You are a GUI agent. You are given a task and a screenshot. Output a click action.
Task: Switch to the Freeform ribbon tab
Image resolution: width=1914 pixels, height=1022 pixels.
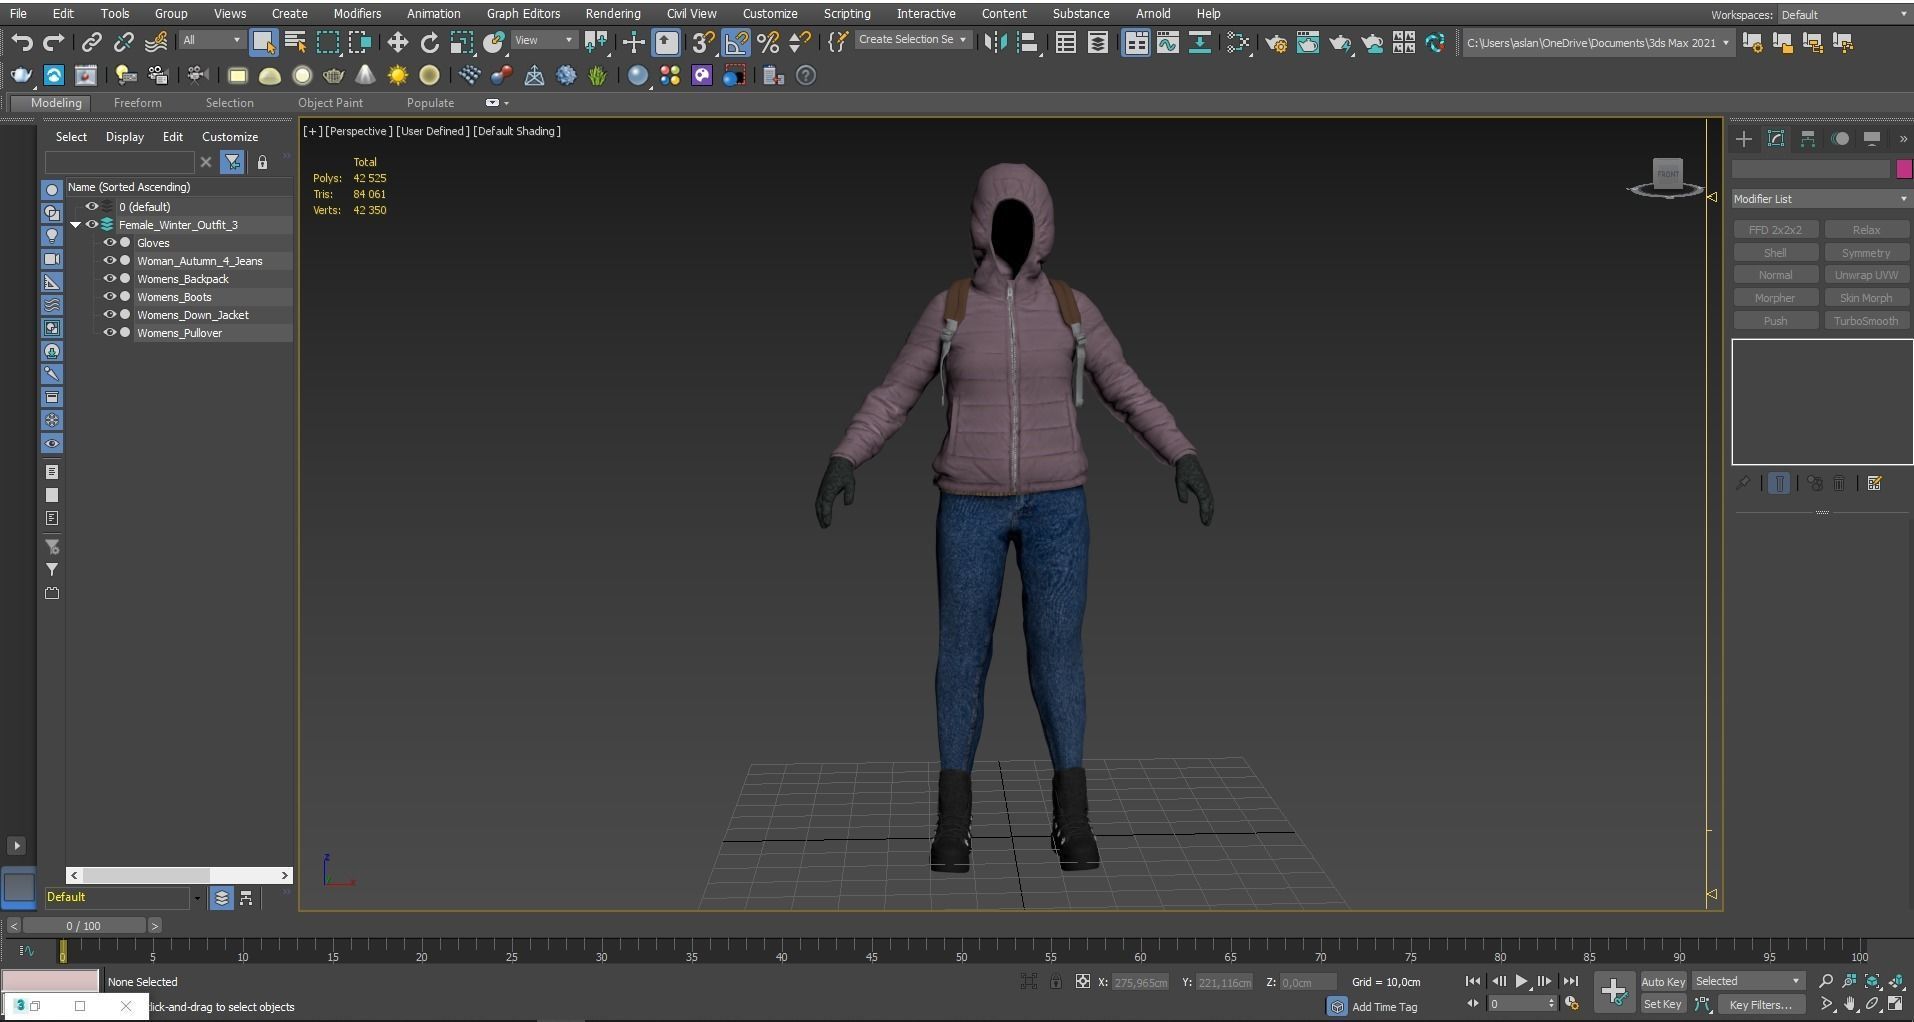(138, 103)
